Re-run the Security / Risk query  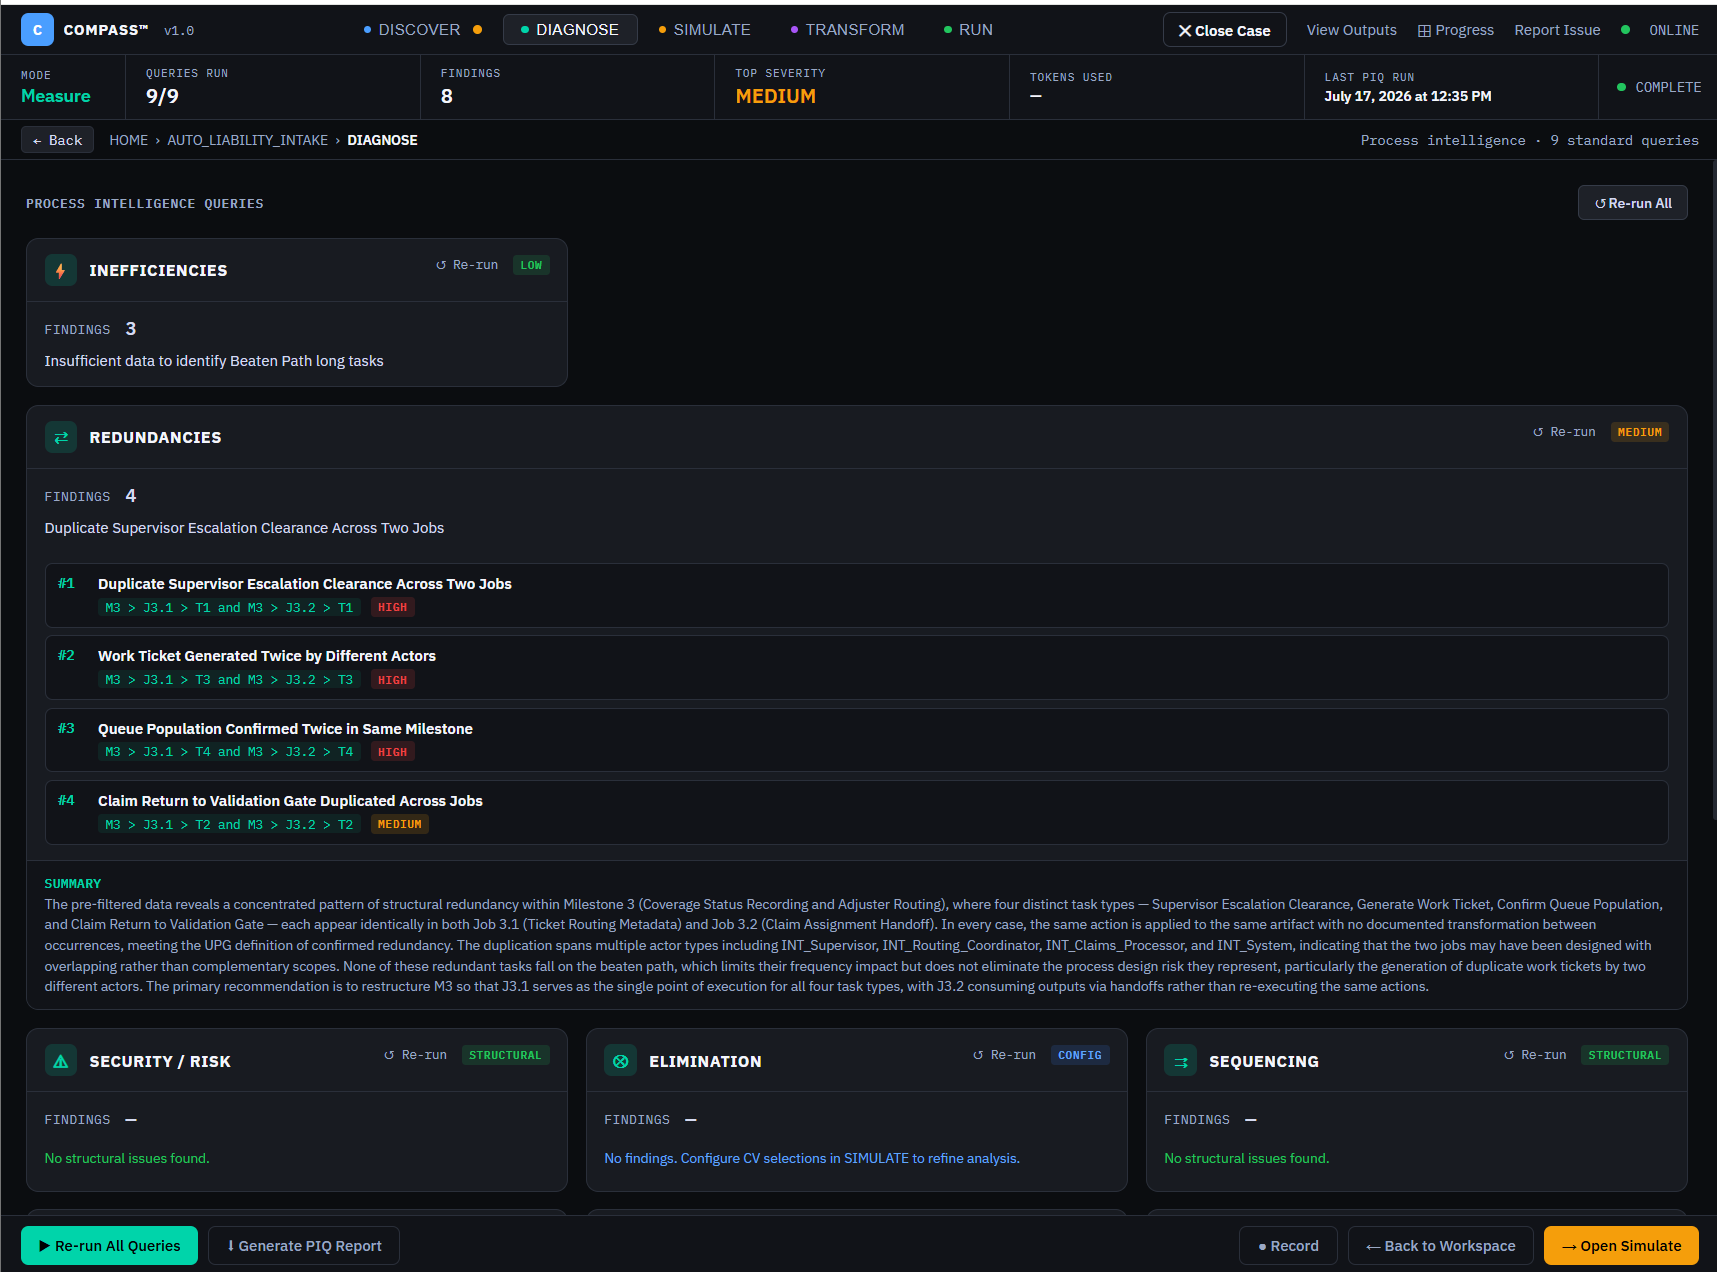(x=415, y=1055)
